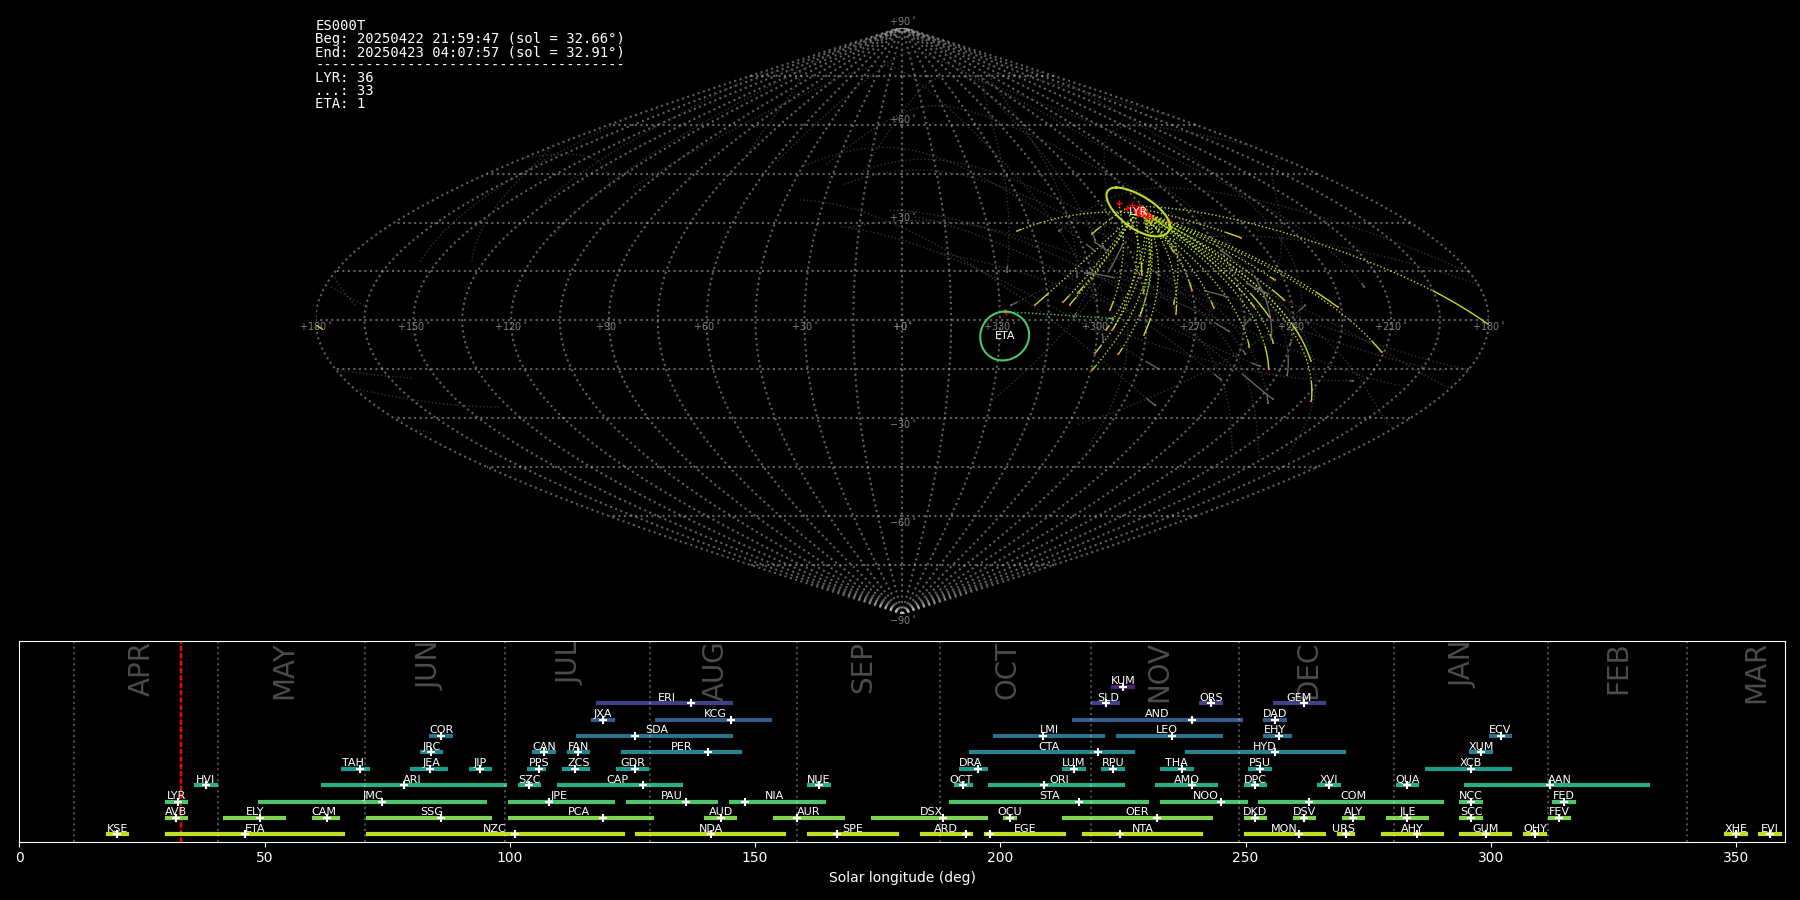This screenshot has width=1800, height=900.
Task: Select the OCT shower marker in timeline
Action: coord(962,785)
